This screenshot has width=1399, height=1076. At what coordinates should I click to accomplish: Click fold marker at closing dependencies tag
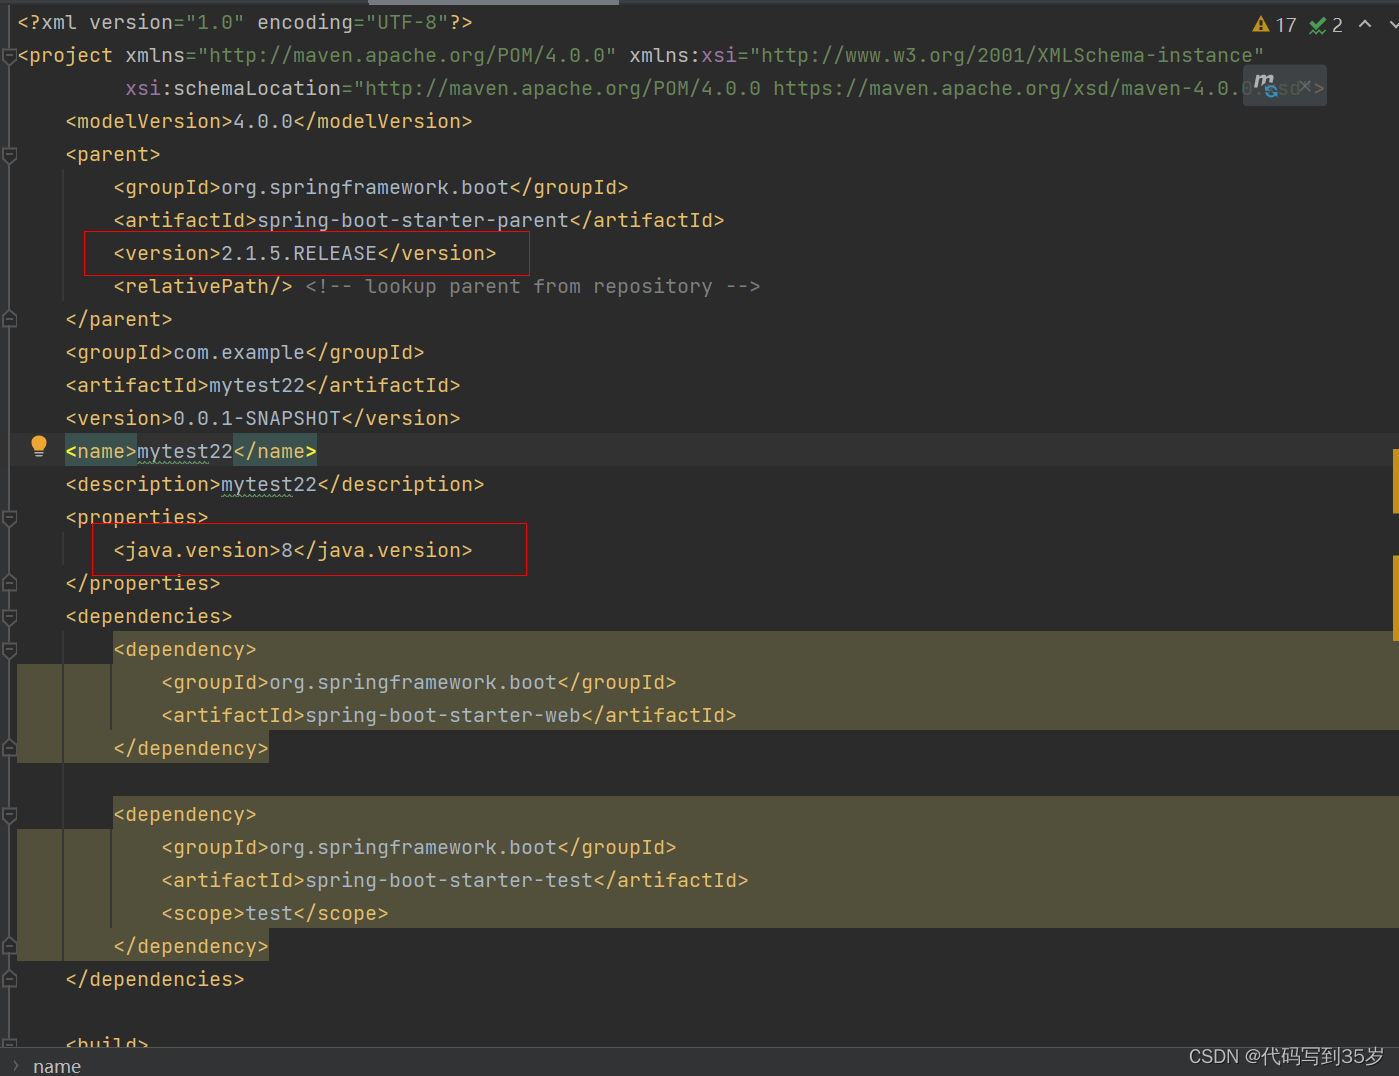click(x=9, y=980)
